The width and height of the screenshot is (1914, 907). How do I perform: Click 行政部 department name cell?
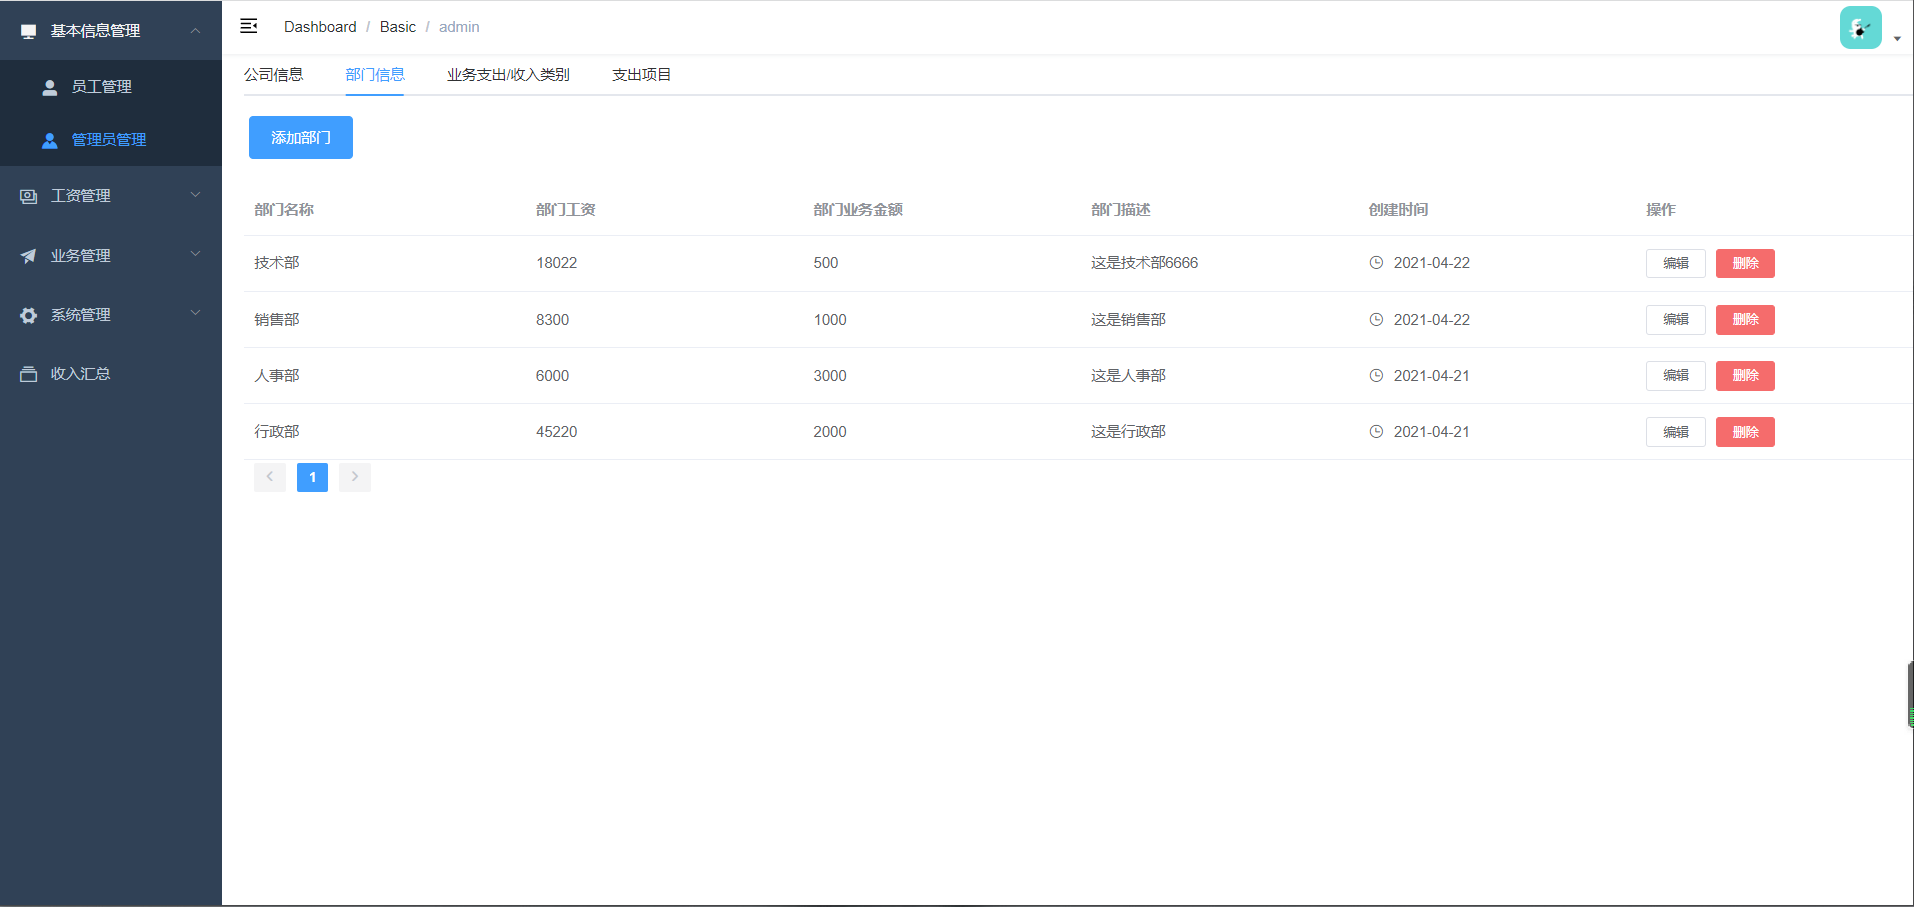[277, 432]
